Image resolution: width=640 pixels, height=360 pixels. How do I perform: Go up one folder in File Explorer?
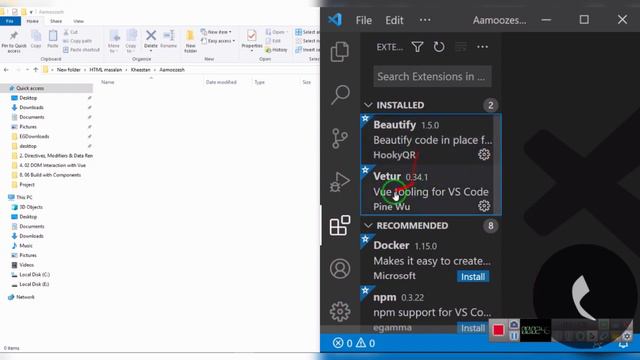point(36,70)
